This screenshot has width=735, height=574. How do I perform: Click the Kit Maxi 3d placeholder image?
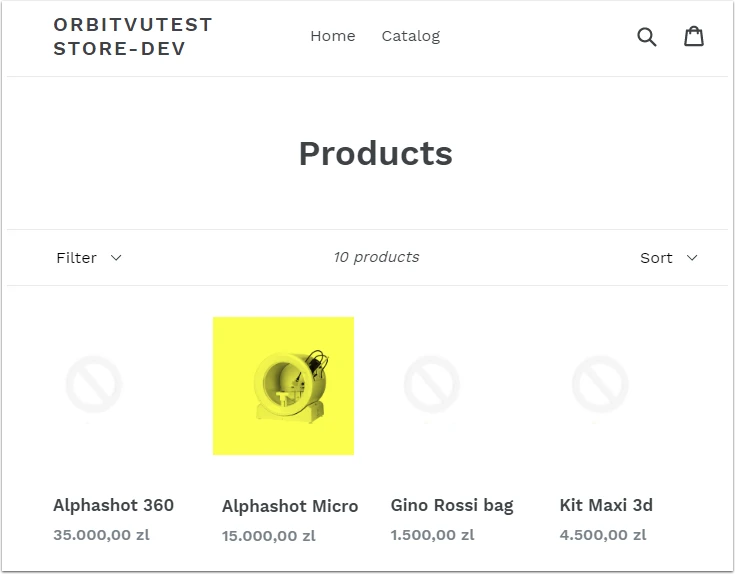(600, 384)
